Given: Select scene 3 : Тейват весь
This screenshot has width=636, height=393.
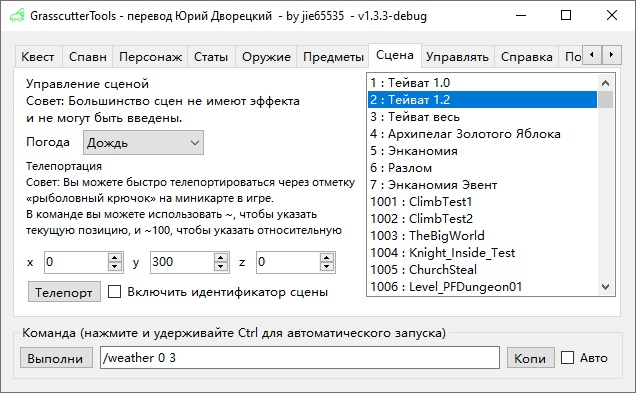Looking at the screenshot, I should click(x=482, y=117).
